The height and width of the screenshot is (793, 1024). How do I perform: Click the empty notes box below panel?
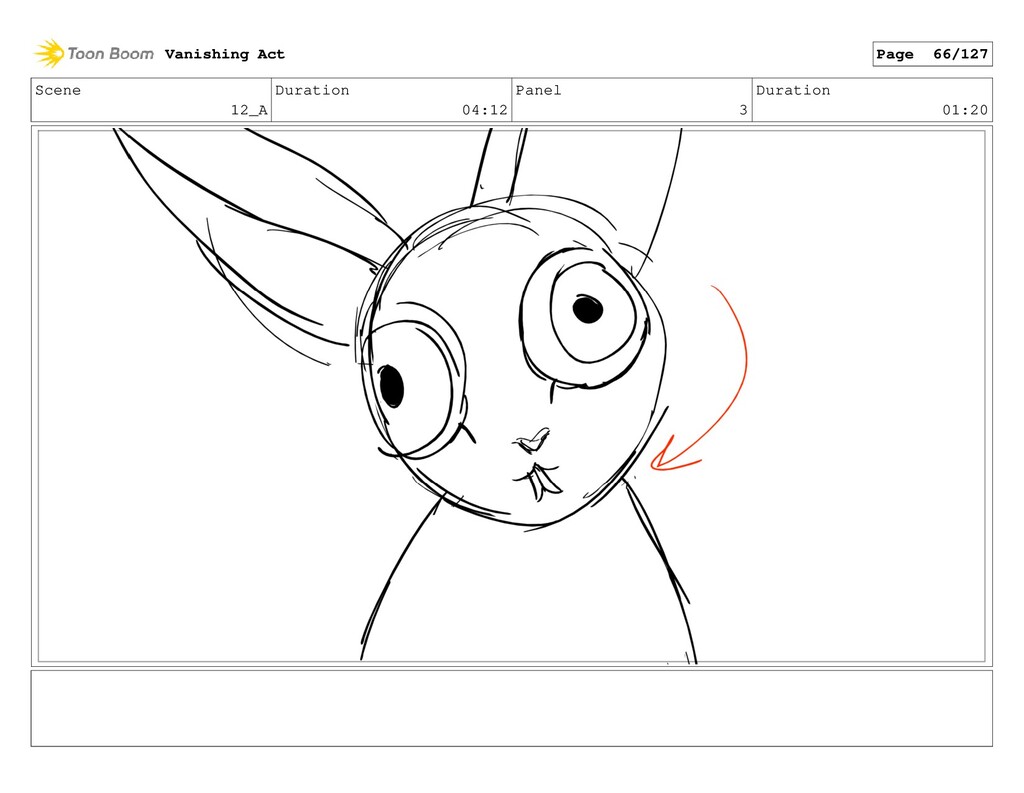(511, 708)
